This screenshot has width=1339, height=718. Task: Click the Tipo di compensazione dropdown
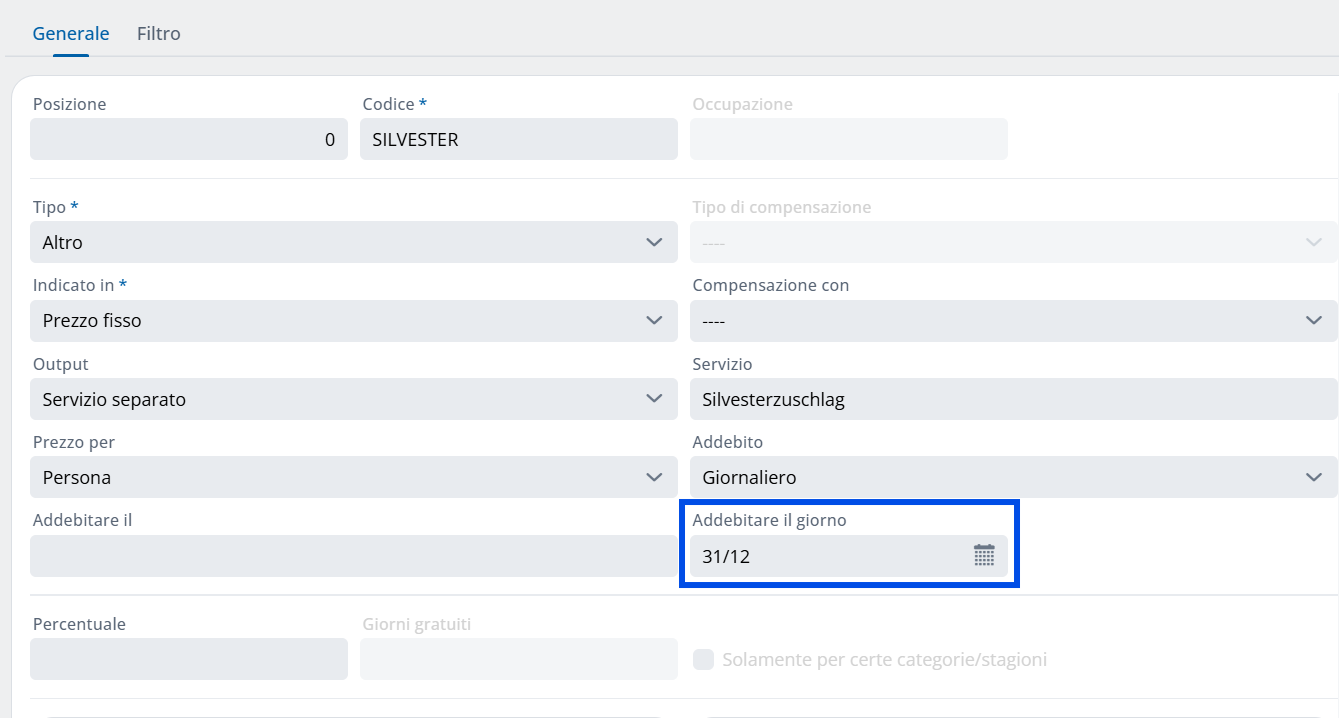1013,242
